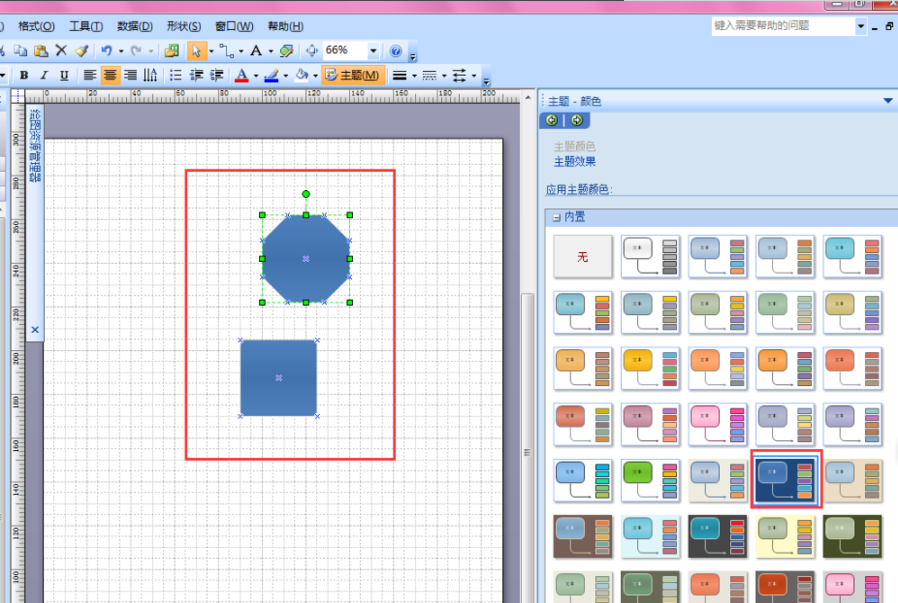898x603 pixels.
Task: Click the fill color paint bucket icon
Action: click(x=301, y=75)
